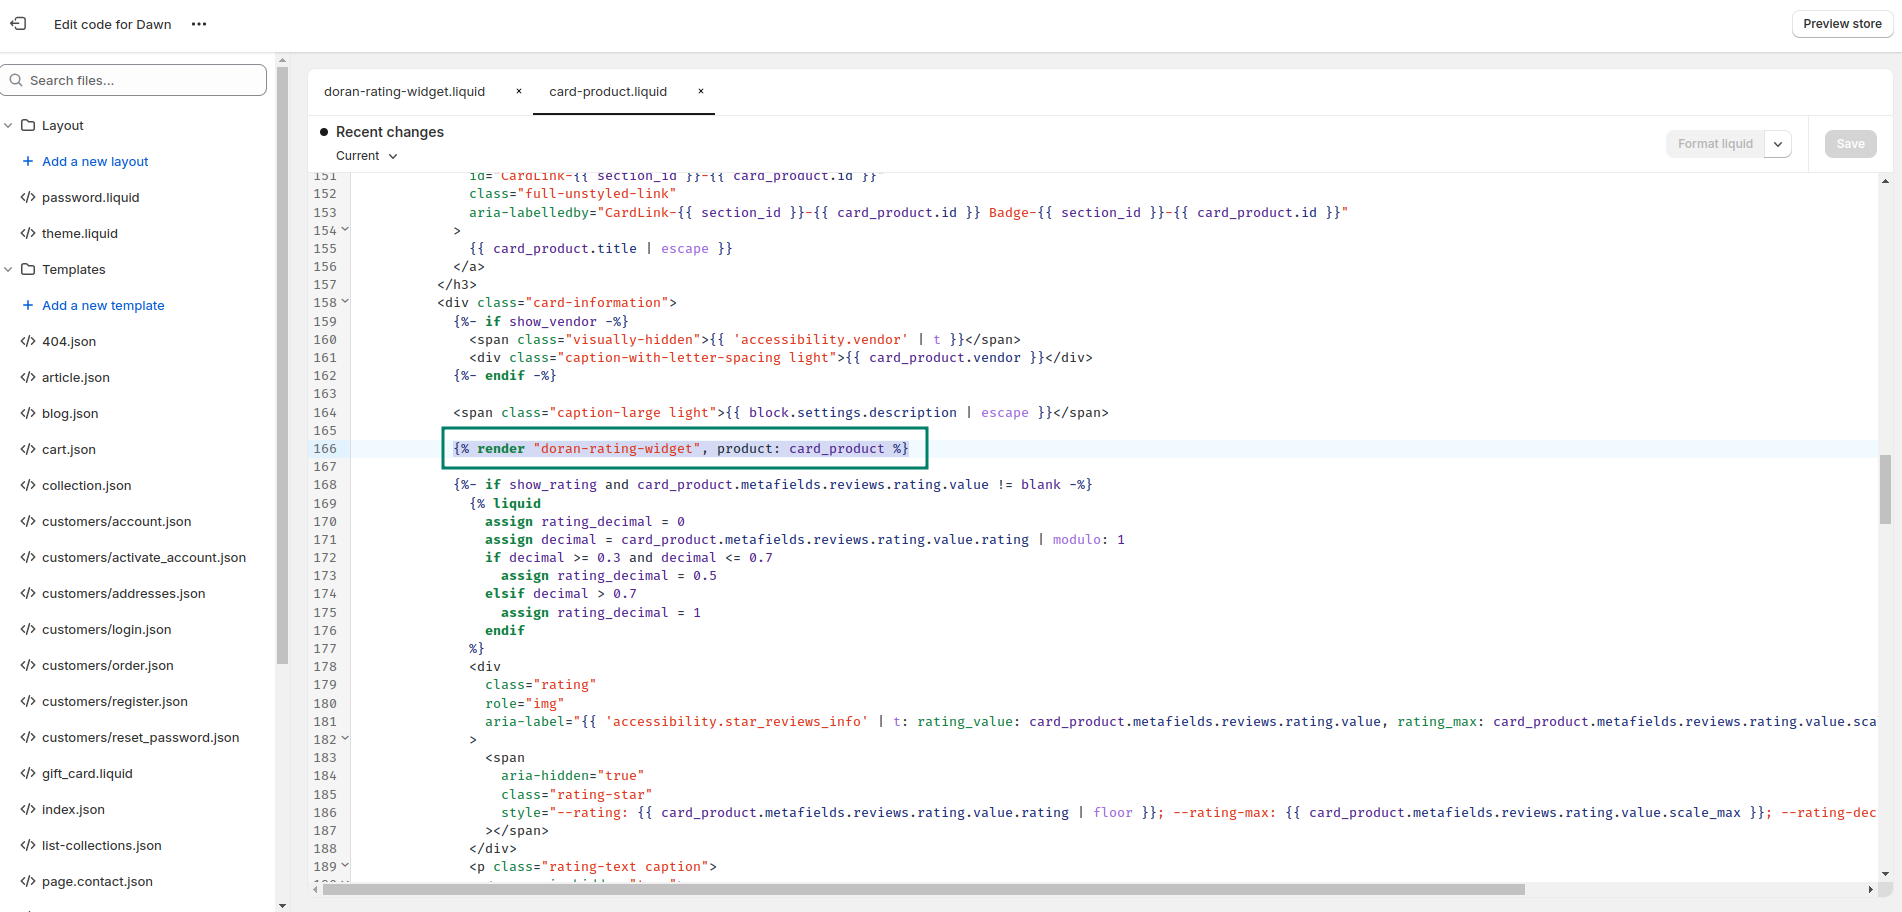
Task: Click the sidebar scroll down arrow
Action: [x=282, y=905]
